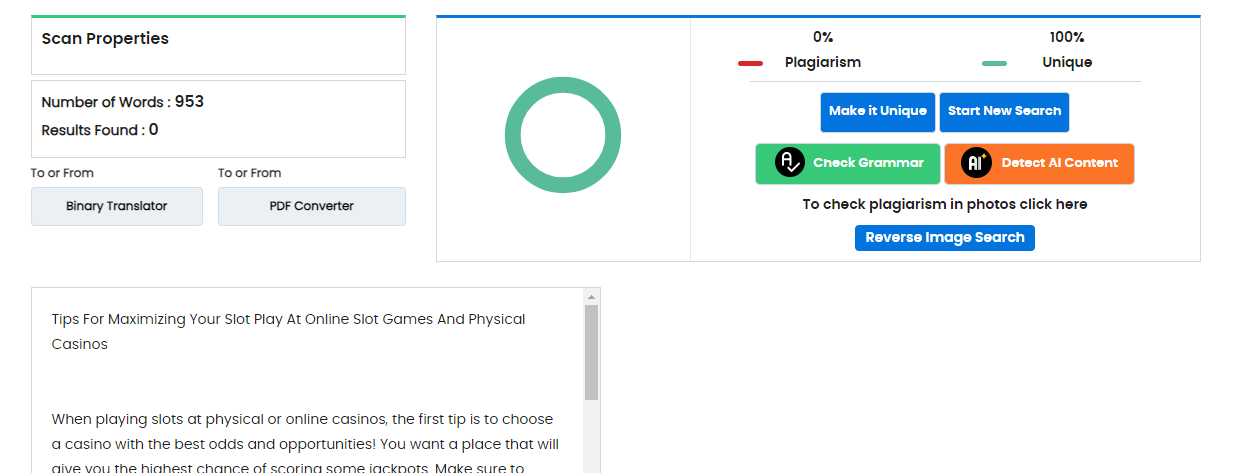
Task: Follow the 'check plagiarism in photos click here' link
Action: [x=945, y=204]
